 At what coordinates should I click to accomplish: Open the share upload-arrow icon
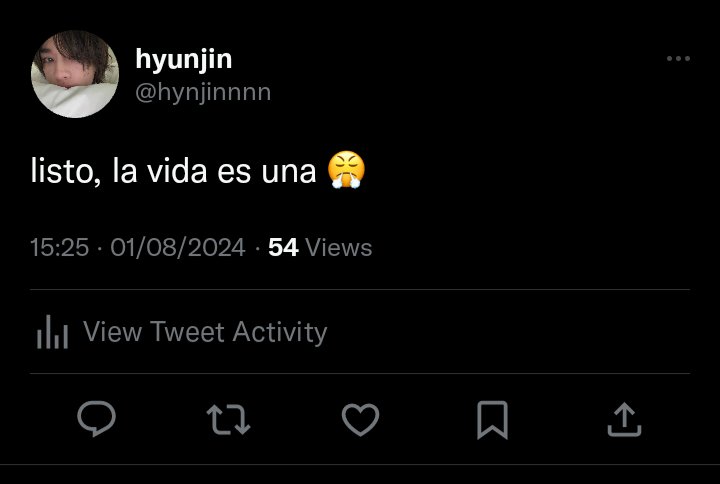(624, 419)
